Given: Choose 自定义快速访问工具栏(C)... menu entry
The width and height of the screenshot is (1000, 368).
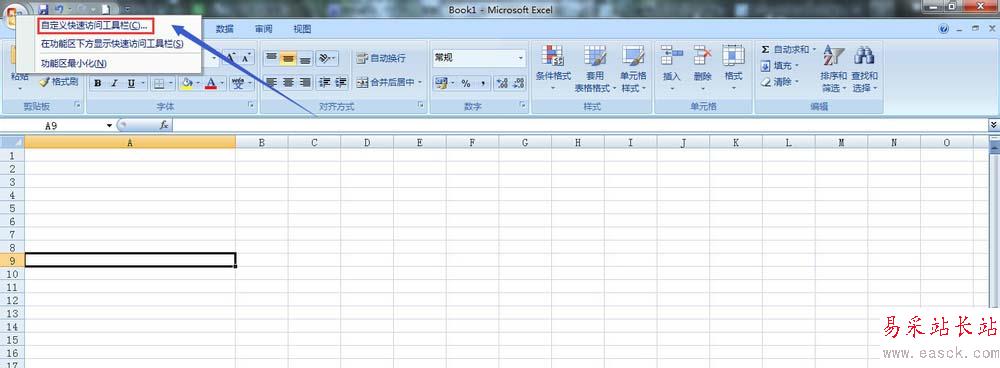Looking at the screenshot, I should pyautogui.click(x=95, y=26).
